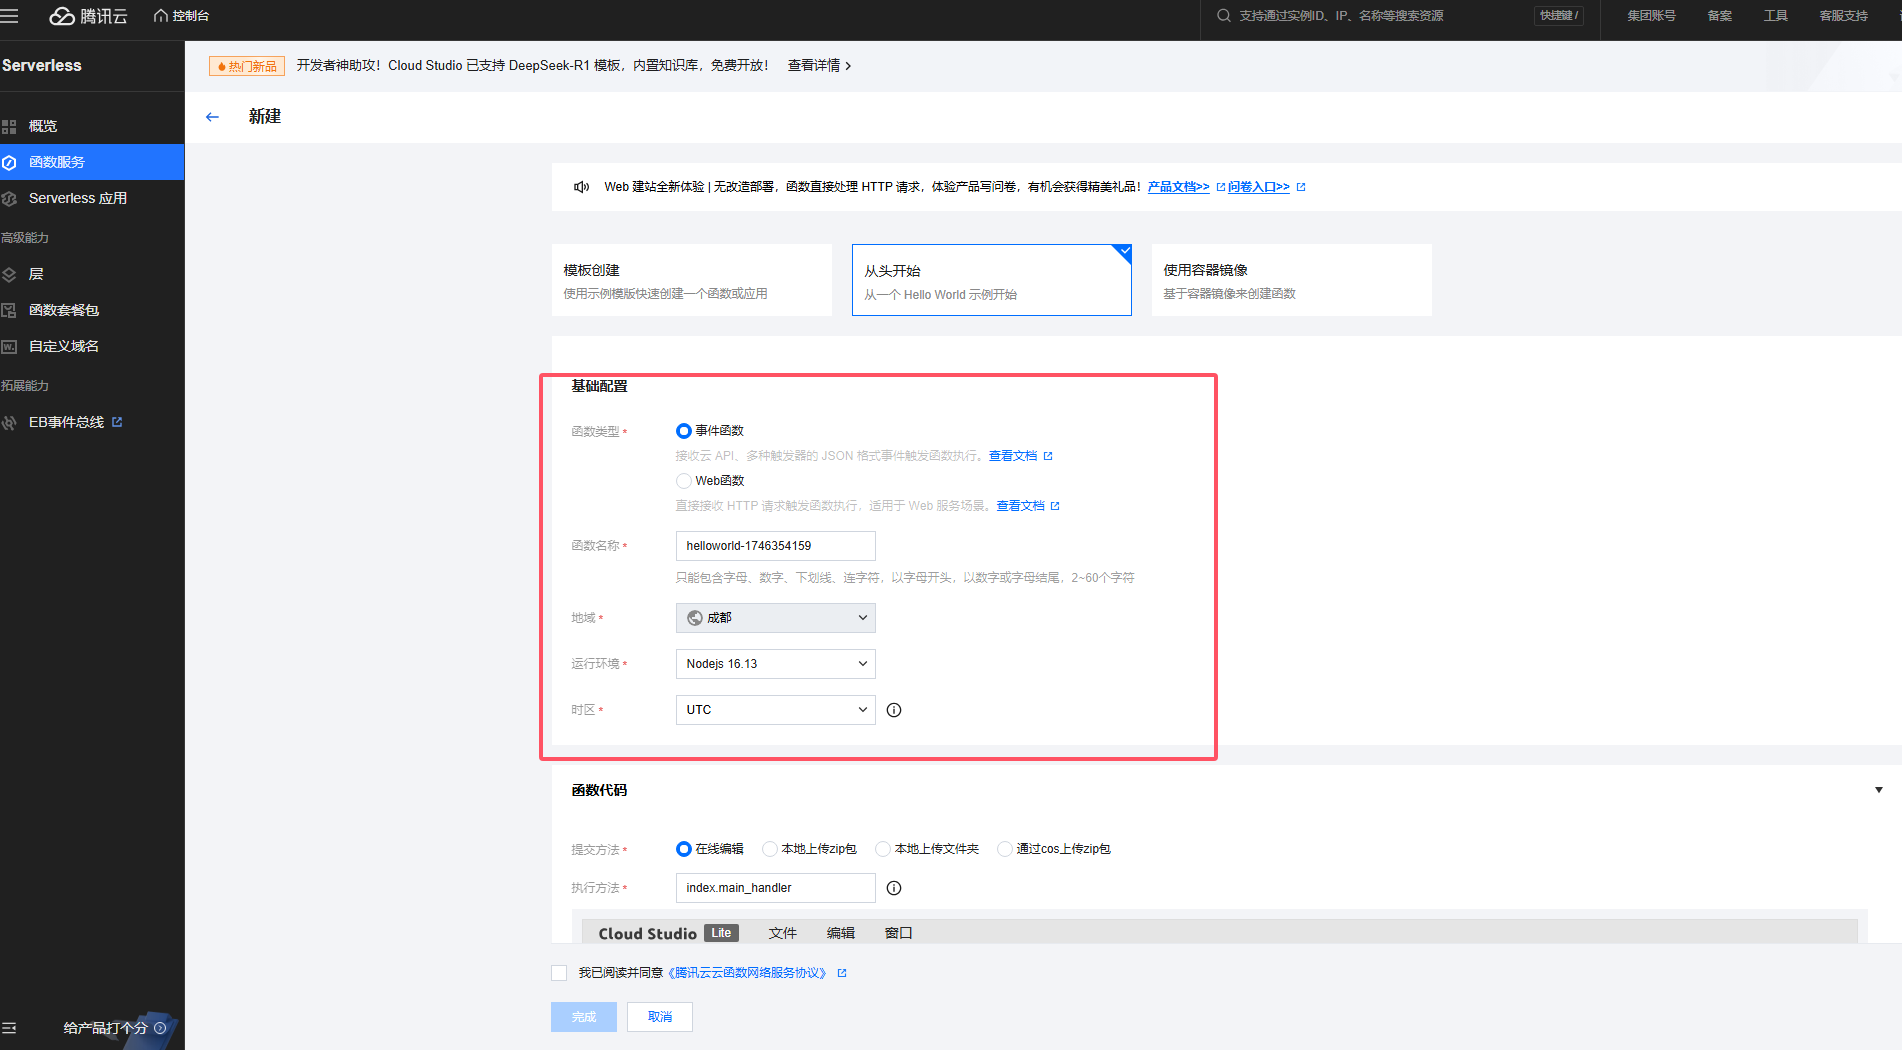Image resolution: width=1902 pixels, height=1050 pixels.
Task: Open the 运行环境 dropdown showing Nodejs 16.13
Action: (x=775, y=664)
